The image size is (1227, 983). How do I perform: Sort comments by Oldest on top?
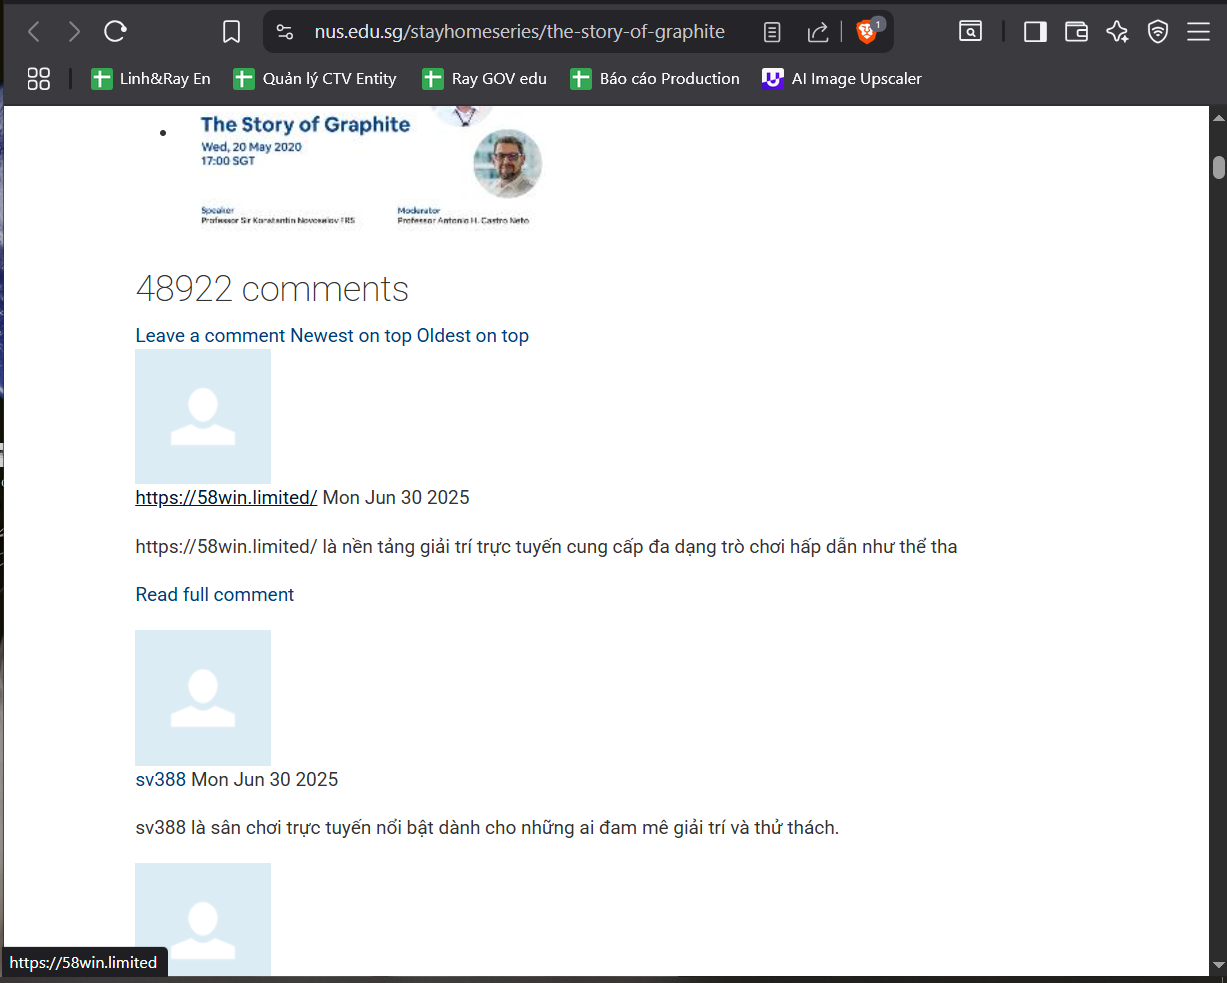[x=473, y=336]
